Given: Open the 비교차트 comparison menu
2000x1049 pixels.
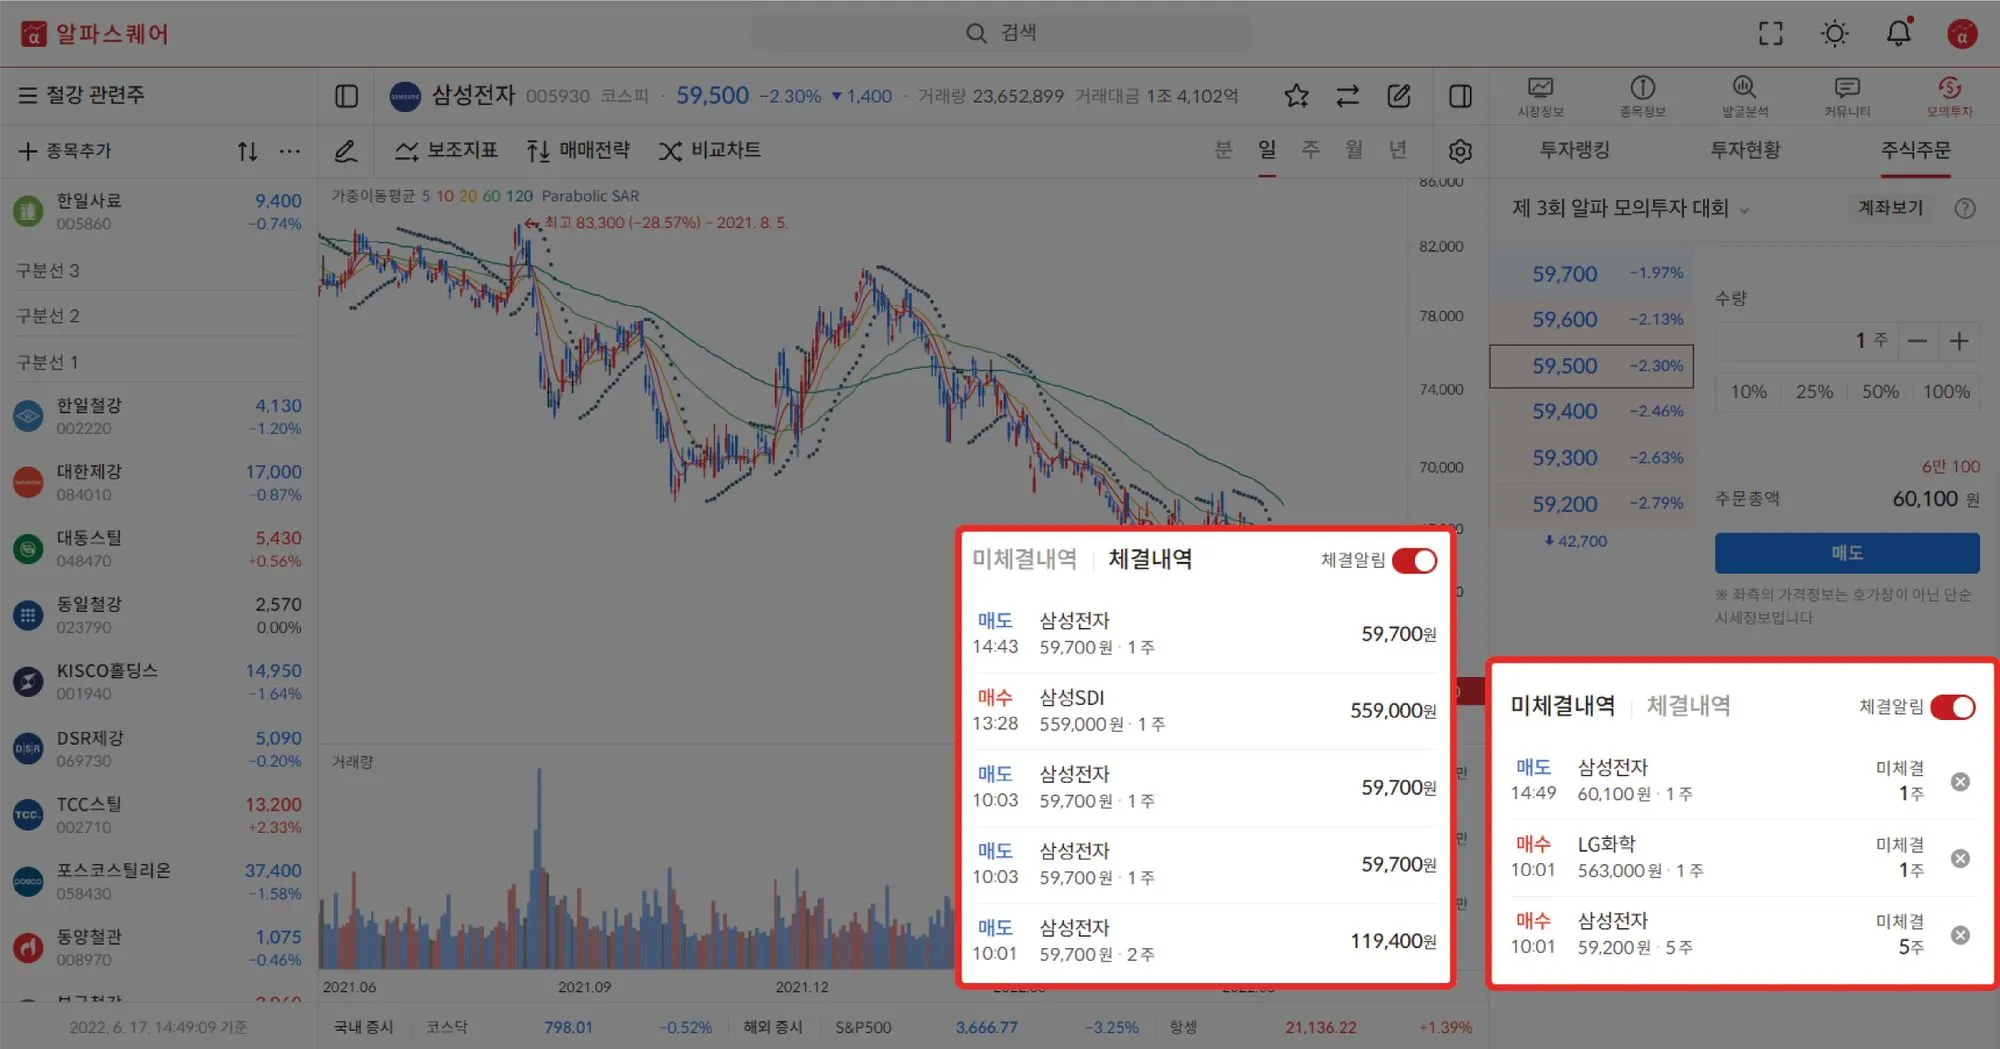Looking at the screenshot, I should [x=710, y=150].
